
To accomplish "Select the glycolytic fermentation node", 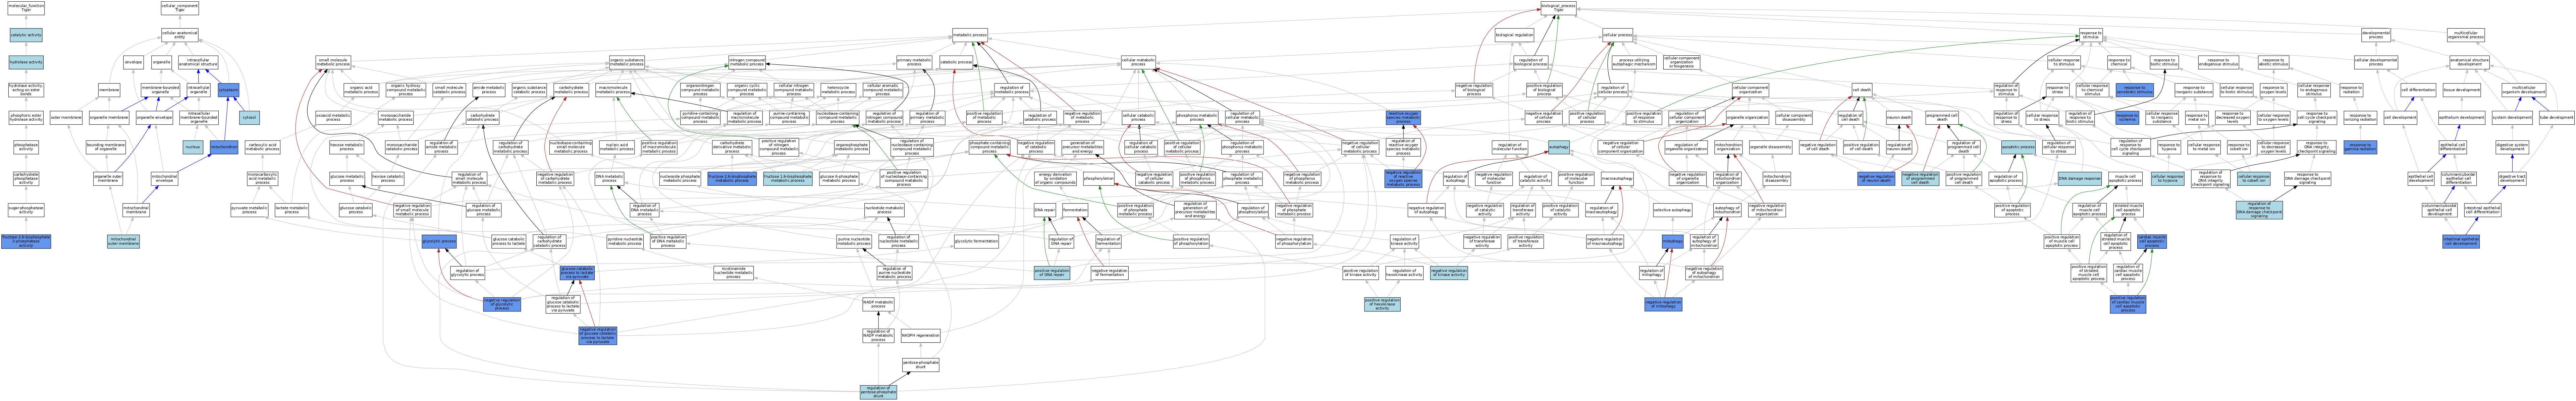I will click(976, 241).
